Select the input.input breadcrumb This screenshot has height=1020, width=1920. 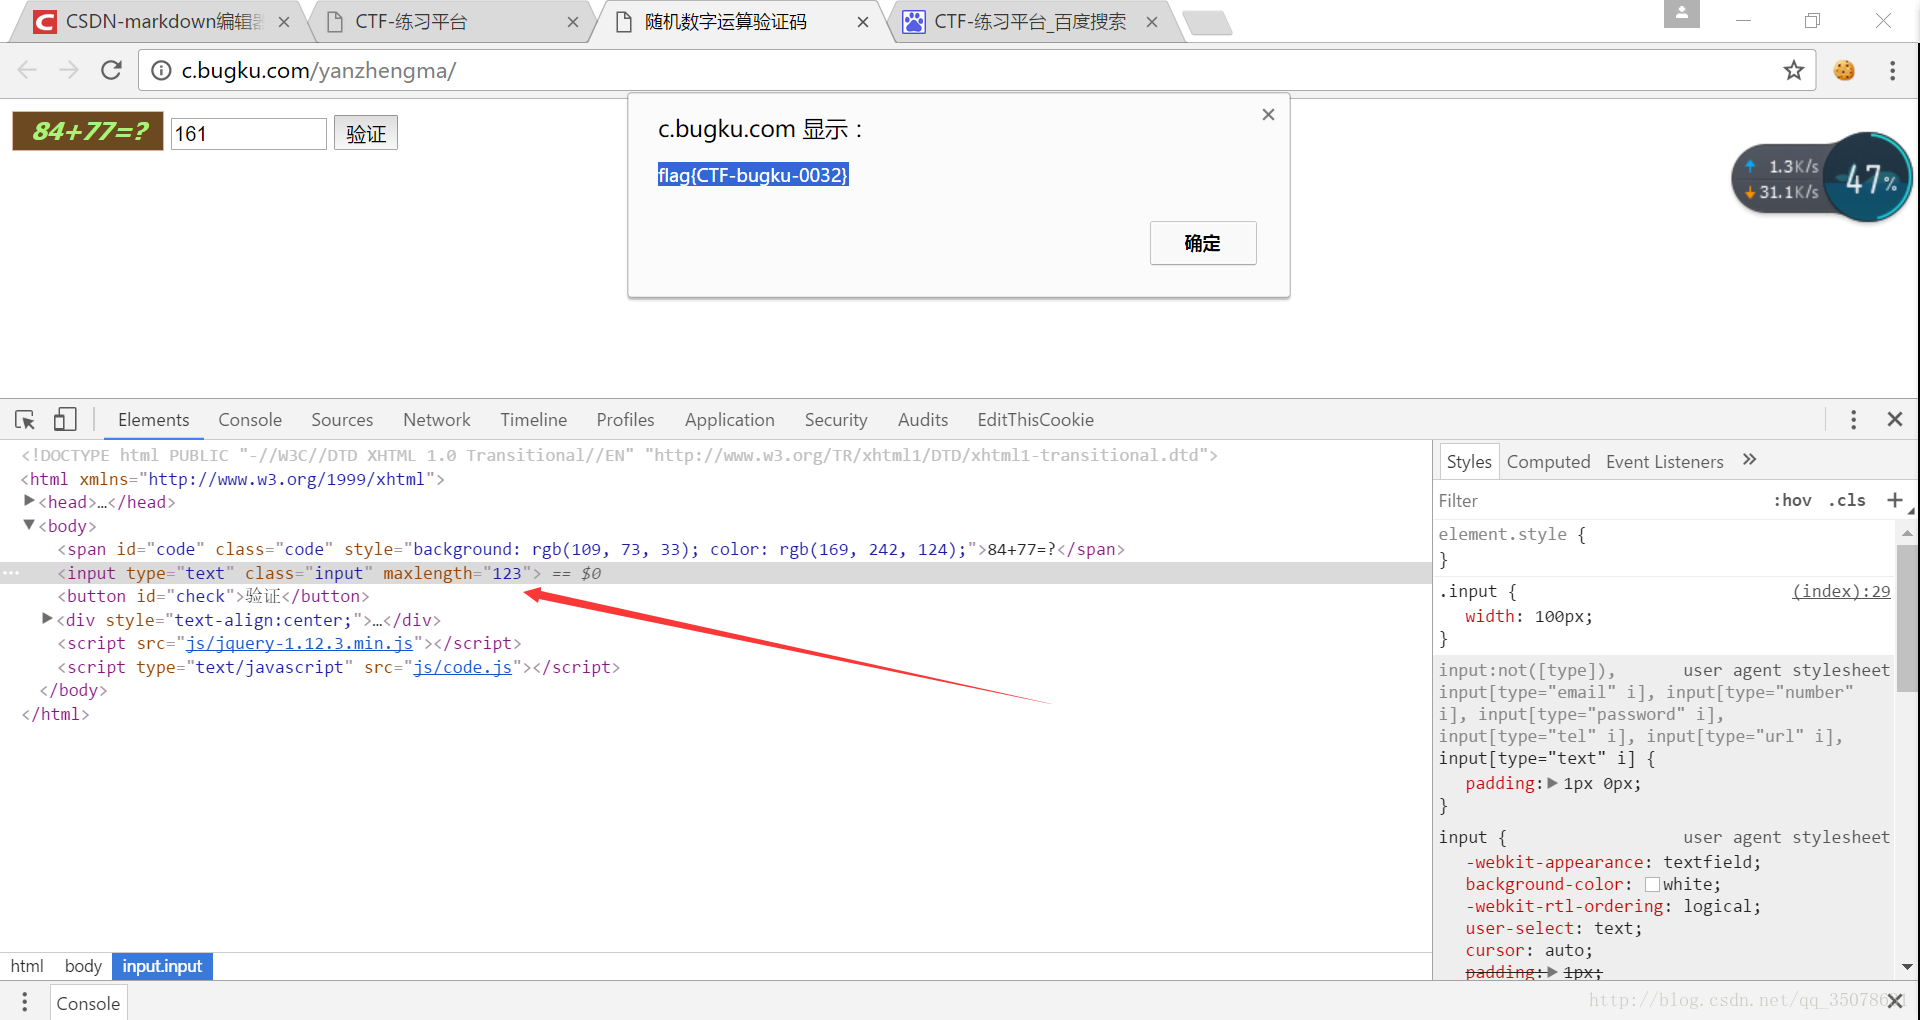point(162,966)
